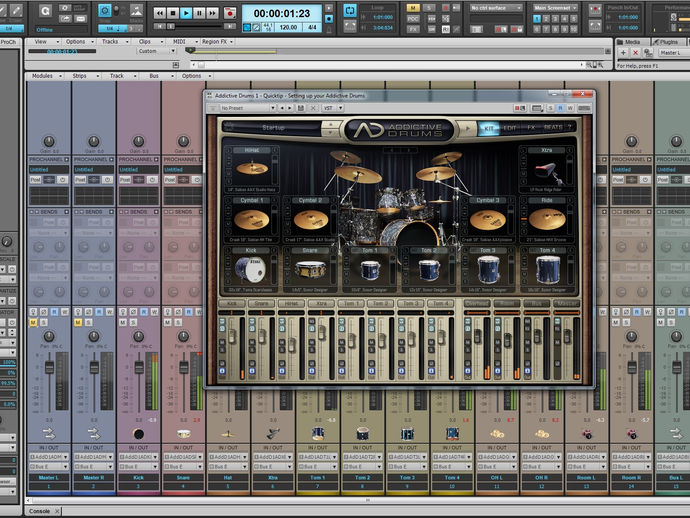Image resolution: width=690 pixels, height=518 pixels.
Task: Mute the Kick track strip
Action: point(123,323)
